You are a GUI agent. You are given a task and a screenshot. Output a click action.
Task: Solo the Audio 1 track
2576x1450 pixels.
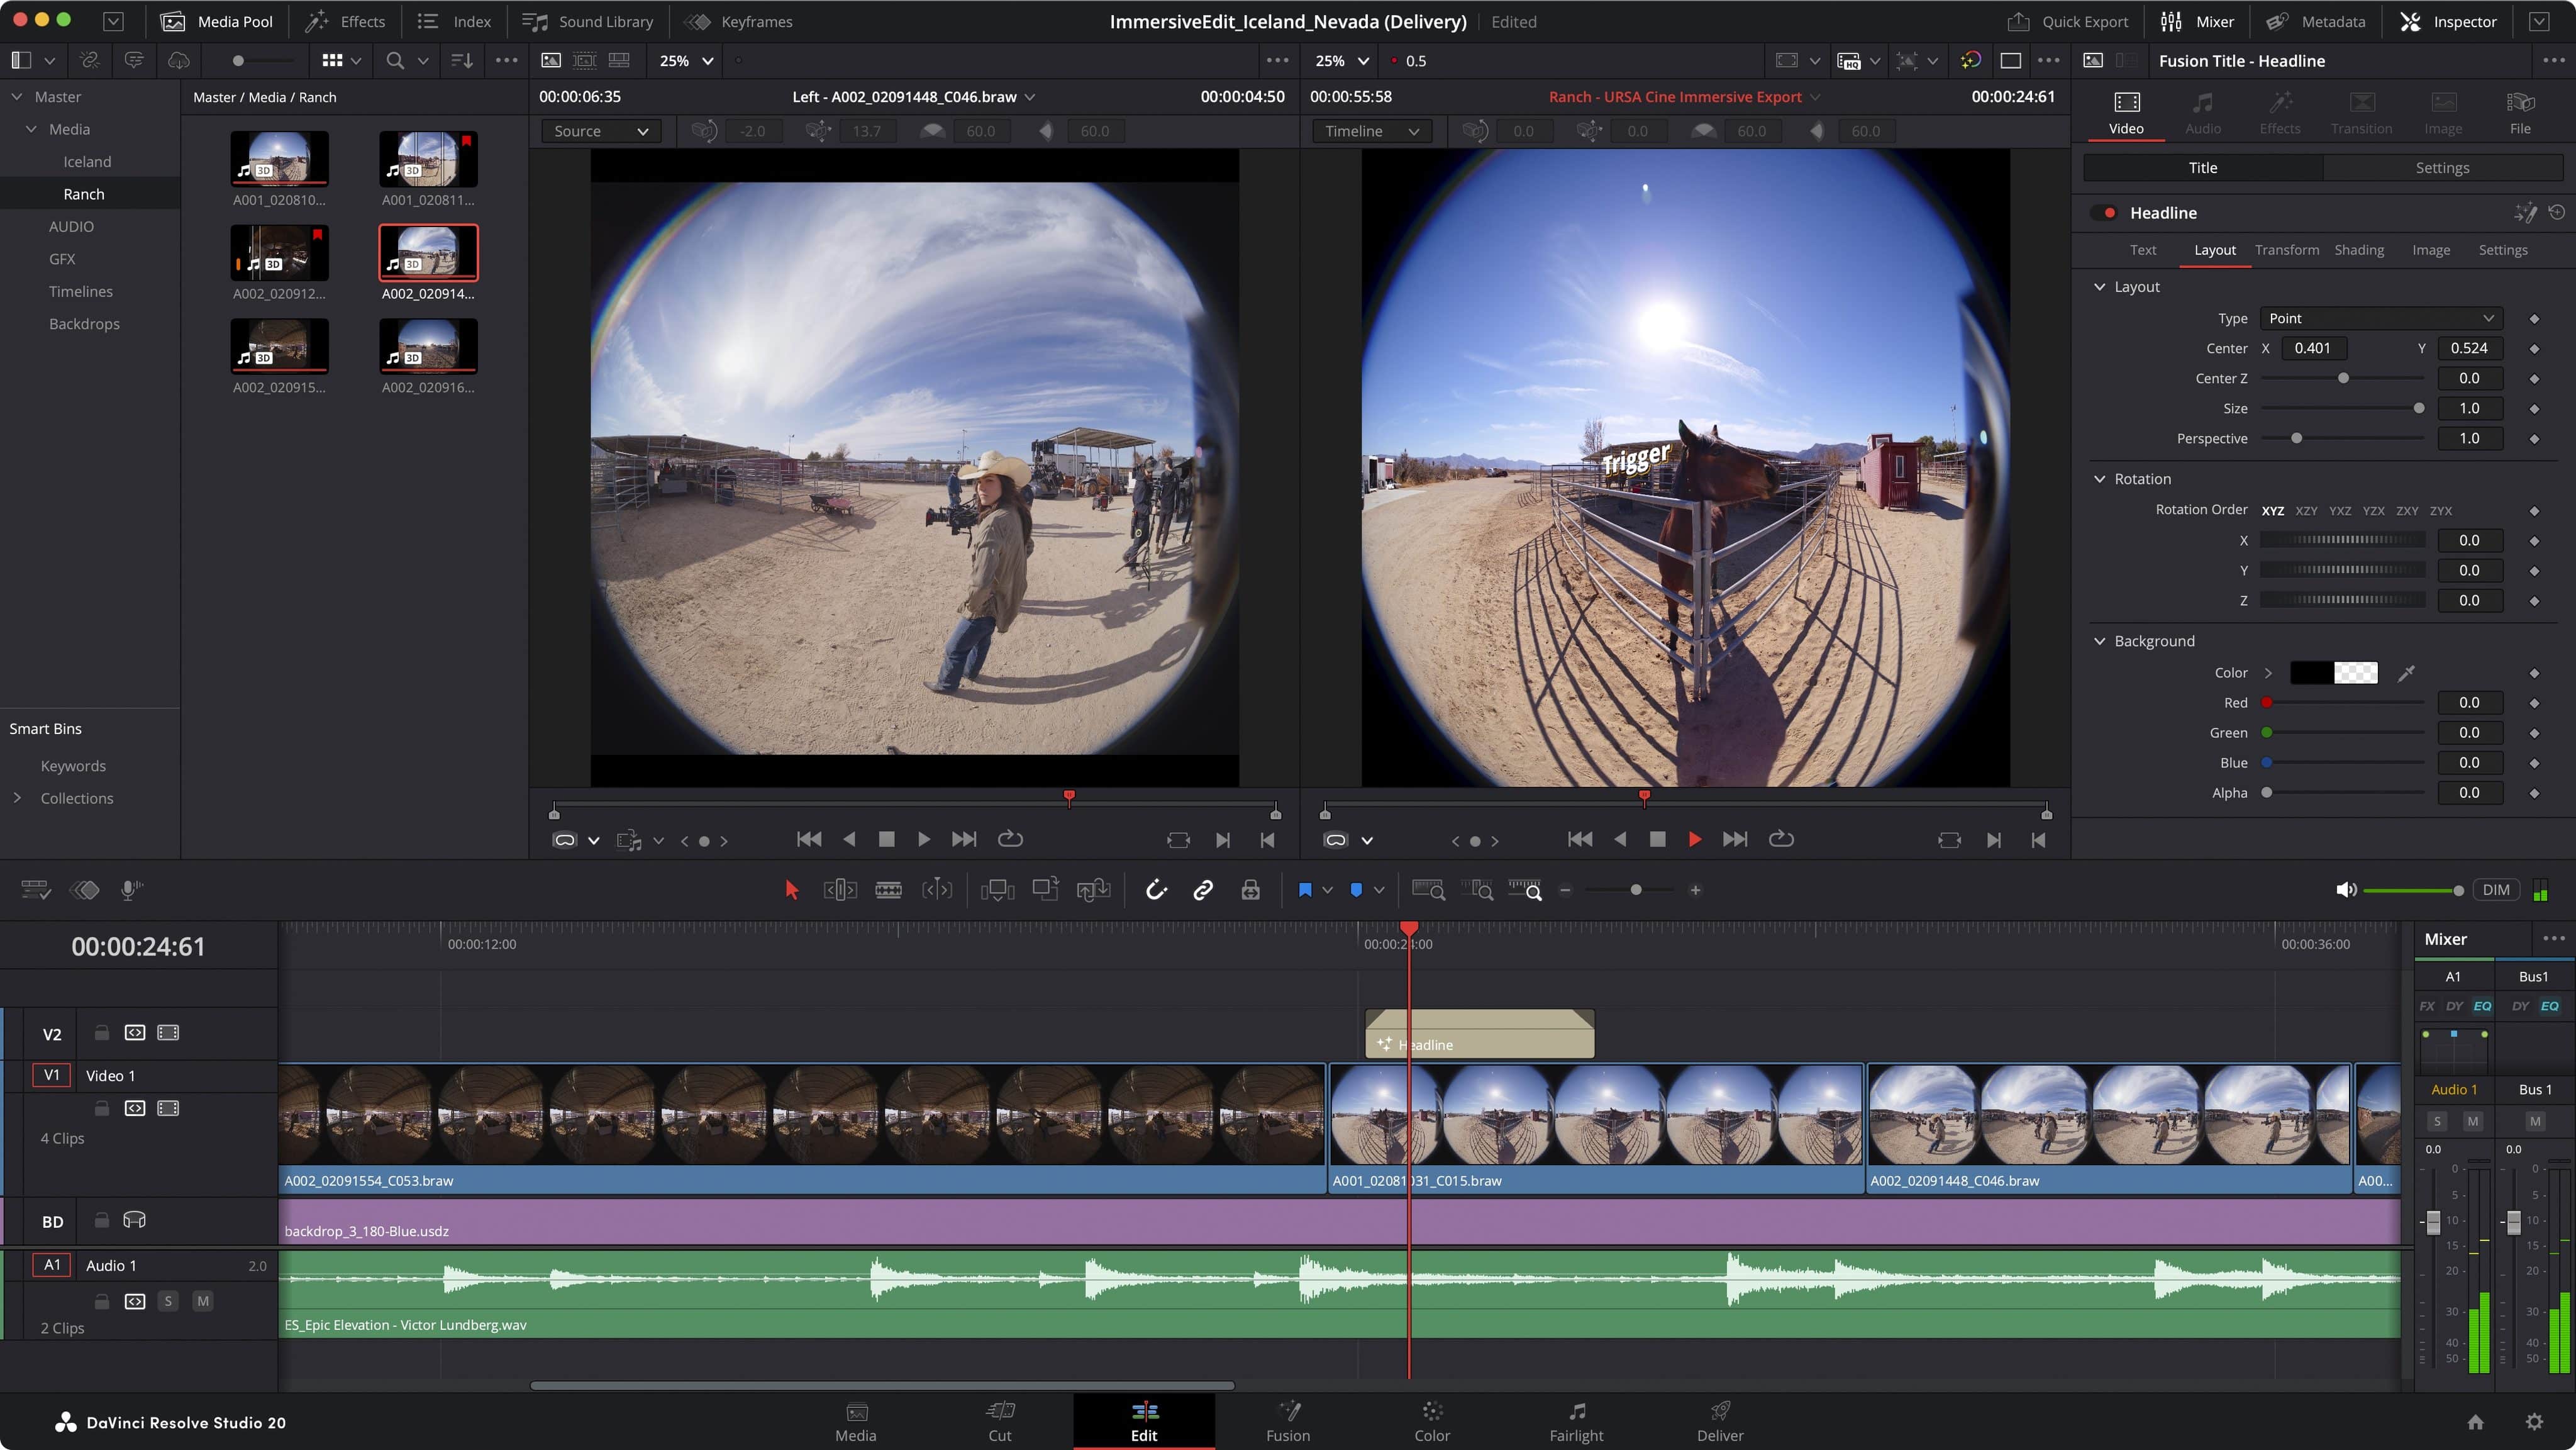168,1301
